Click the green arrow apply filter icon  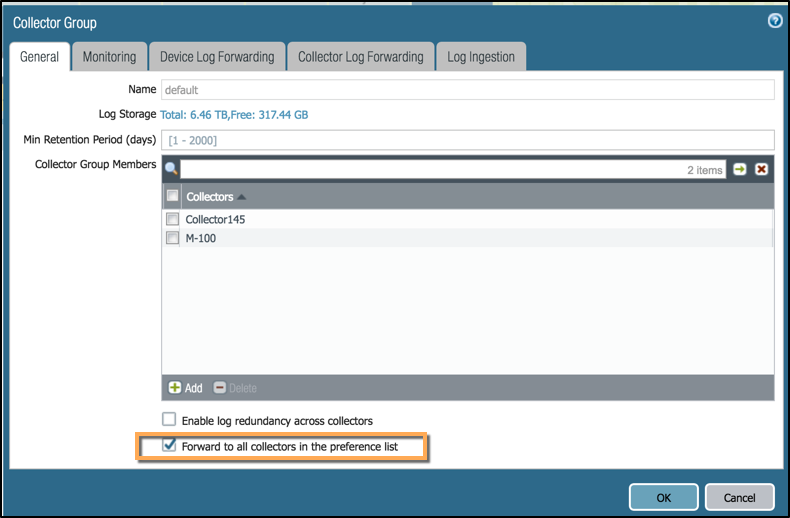pyautogui.click(x=740, y=169)
